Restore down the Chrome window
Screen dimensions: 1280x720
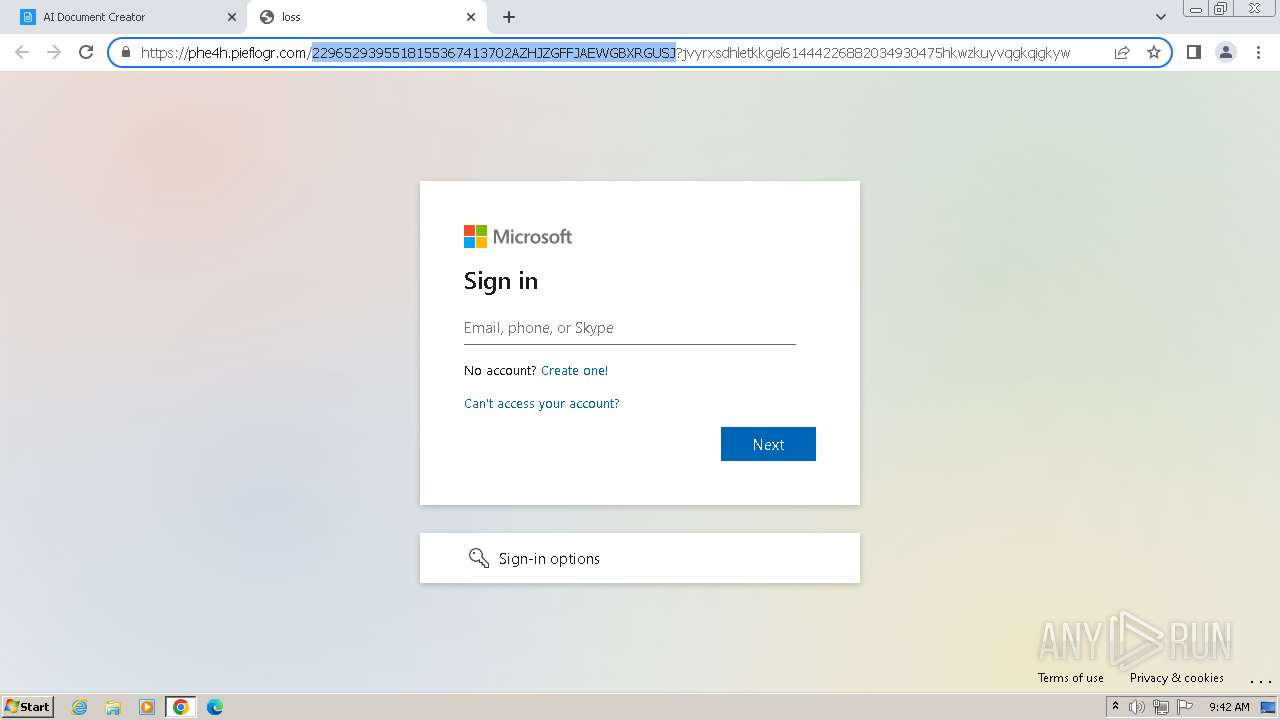(1221, 9)
